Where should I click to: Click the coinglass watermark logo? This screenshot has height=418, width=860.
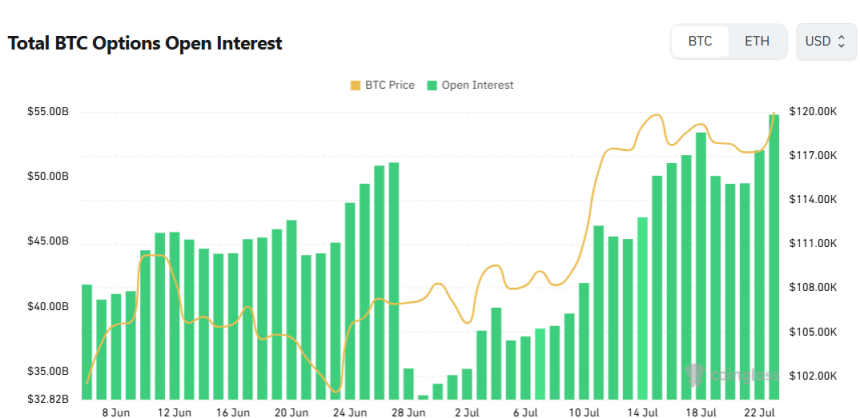732,375
